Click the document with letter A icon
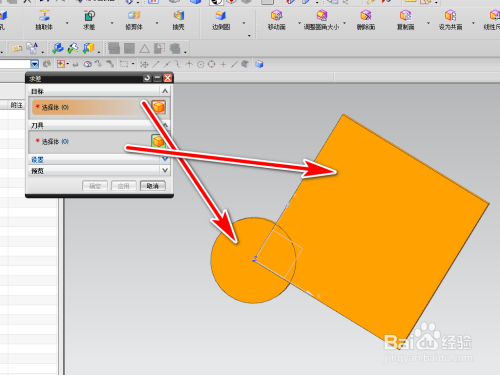Screen dimensions: 500x375 (32, 48)
